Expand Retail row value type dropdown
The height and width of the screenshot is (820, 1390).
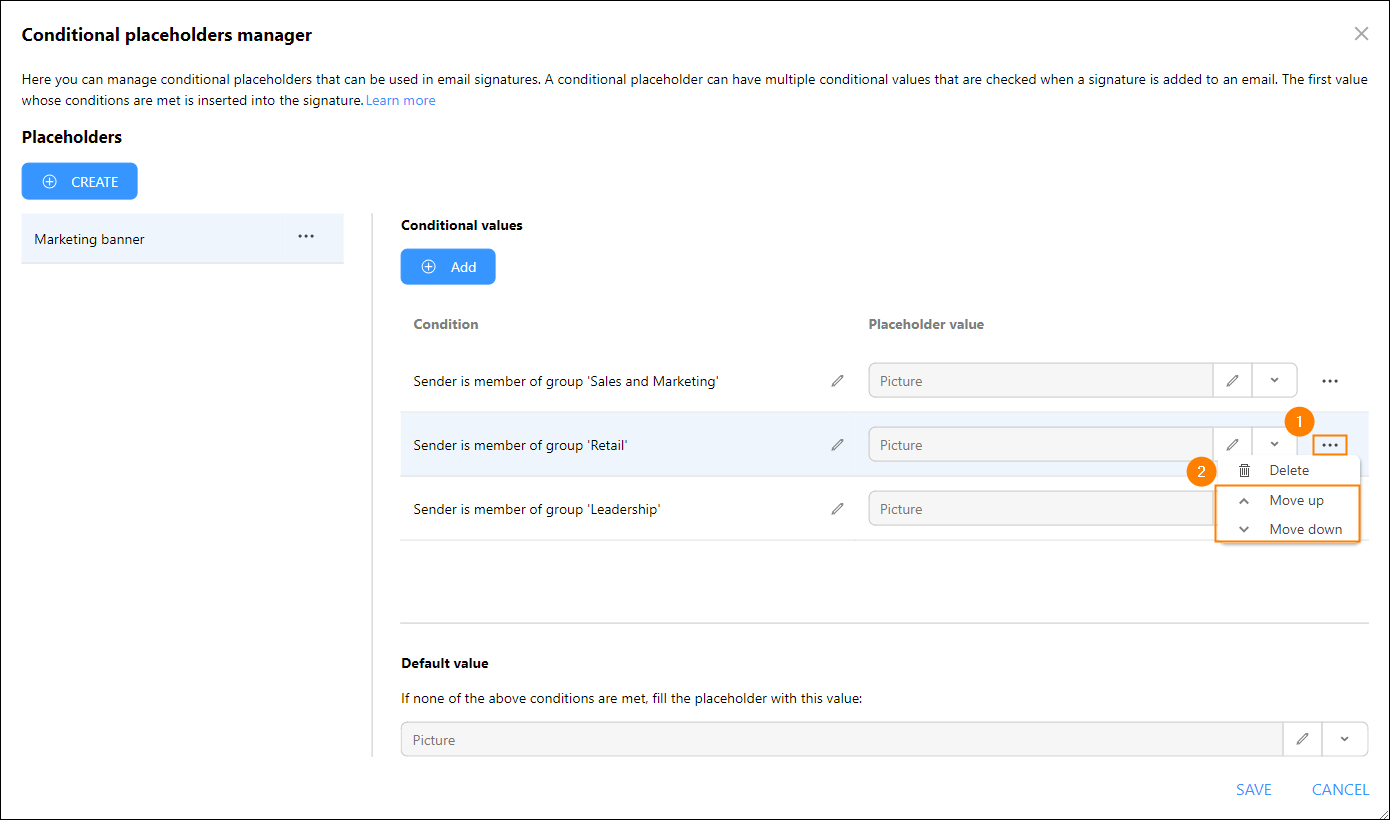(x=1275, y=445)
